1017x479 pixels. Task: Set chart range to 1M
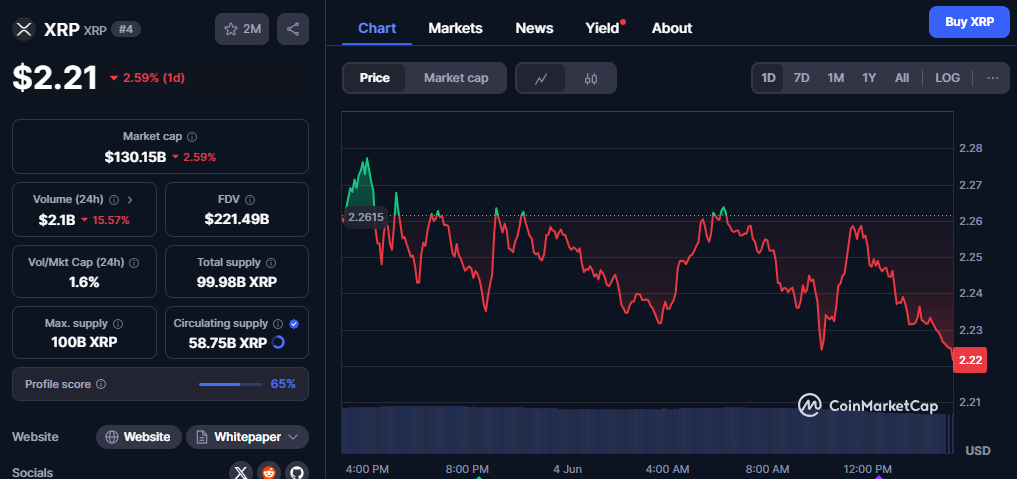pos(835,78)
